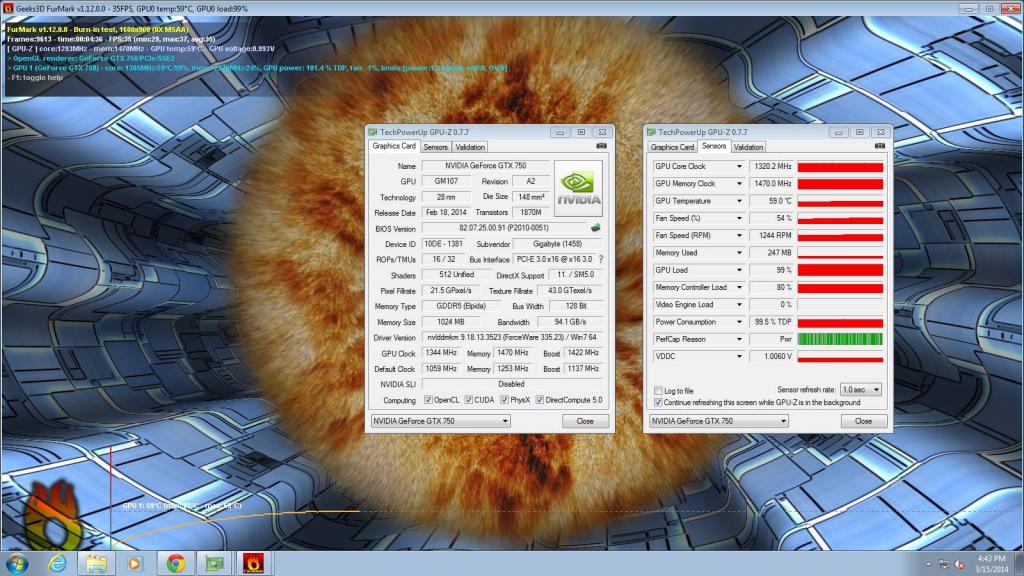Click the green chip icon beside BIOS Version
1024x576 pixels.
[596, 228]
